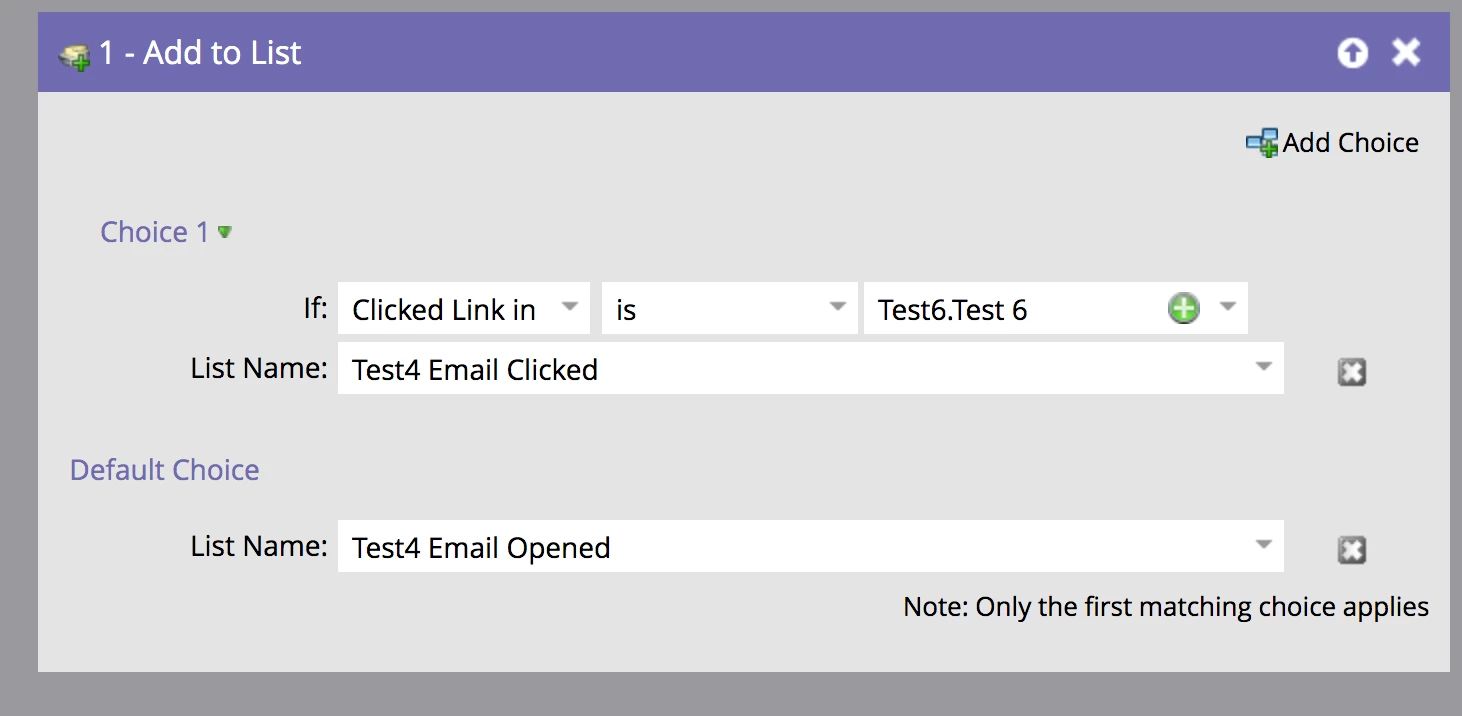
Task: Open the Test4 Email Clicked list dropdown
Action: click(1264, 366)
